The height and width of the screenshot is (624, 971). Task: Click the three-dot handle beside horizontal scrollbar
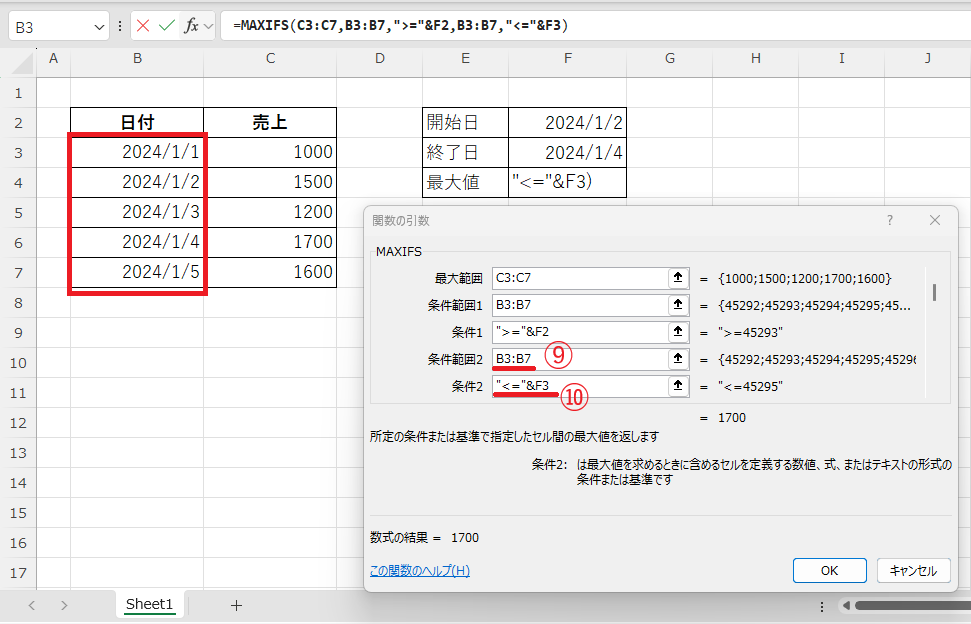pos(822,606)
